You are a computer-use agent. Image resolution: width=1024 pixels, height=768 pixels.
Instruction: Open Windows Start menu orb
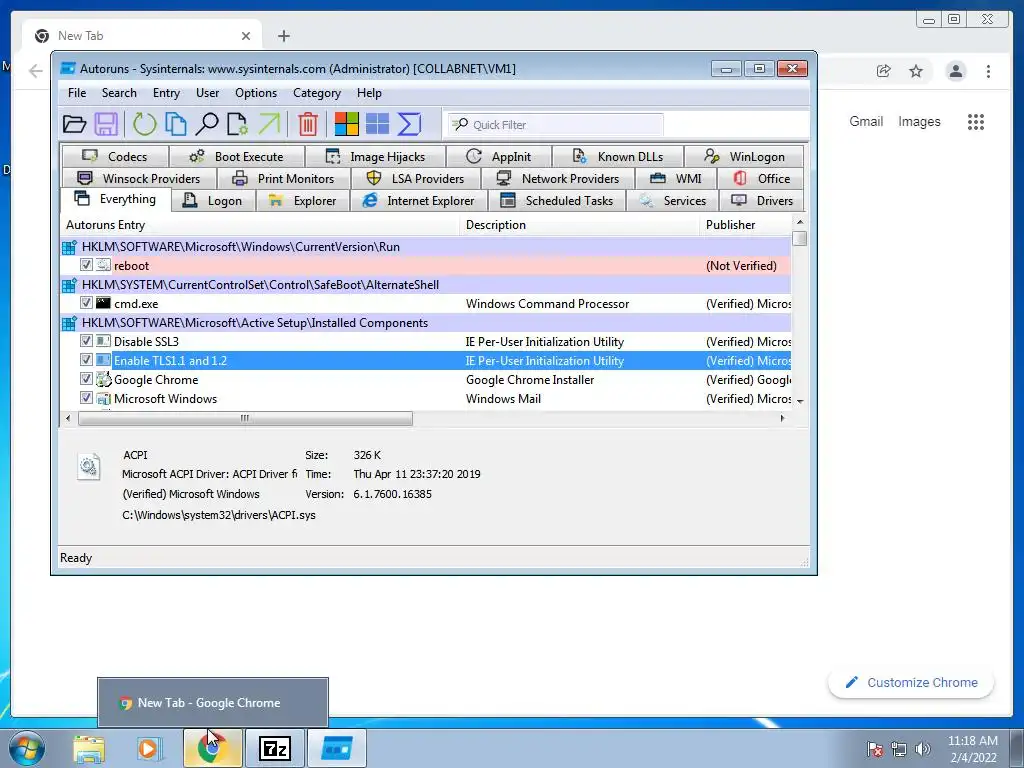pos(26,748)
